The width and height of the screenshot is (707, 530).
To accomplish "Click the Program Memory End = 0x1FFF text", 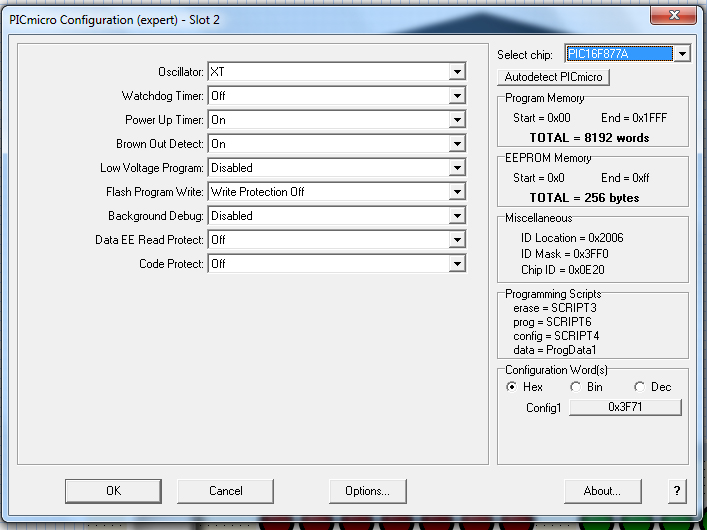I will [x=634, y=118].
